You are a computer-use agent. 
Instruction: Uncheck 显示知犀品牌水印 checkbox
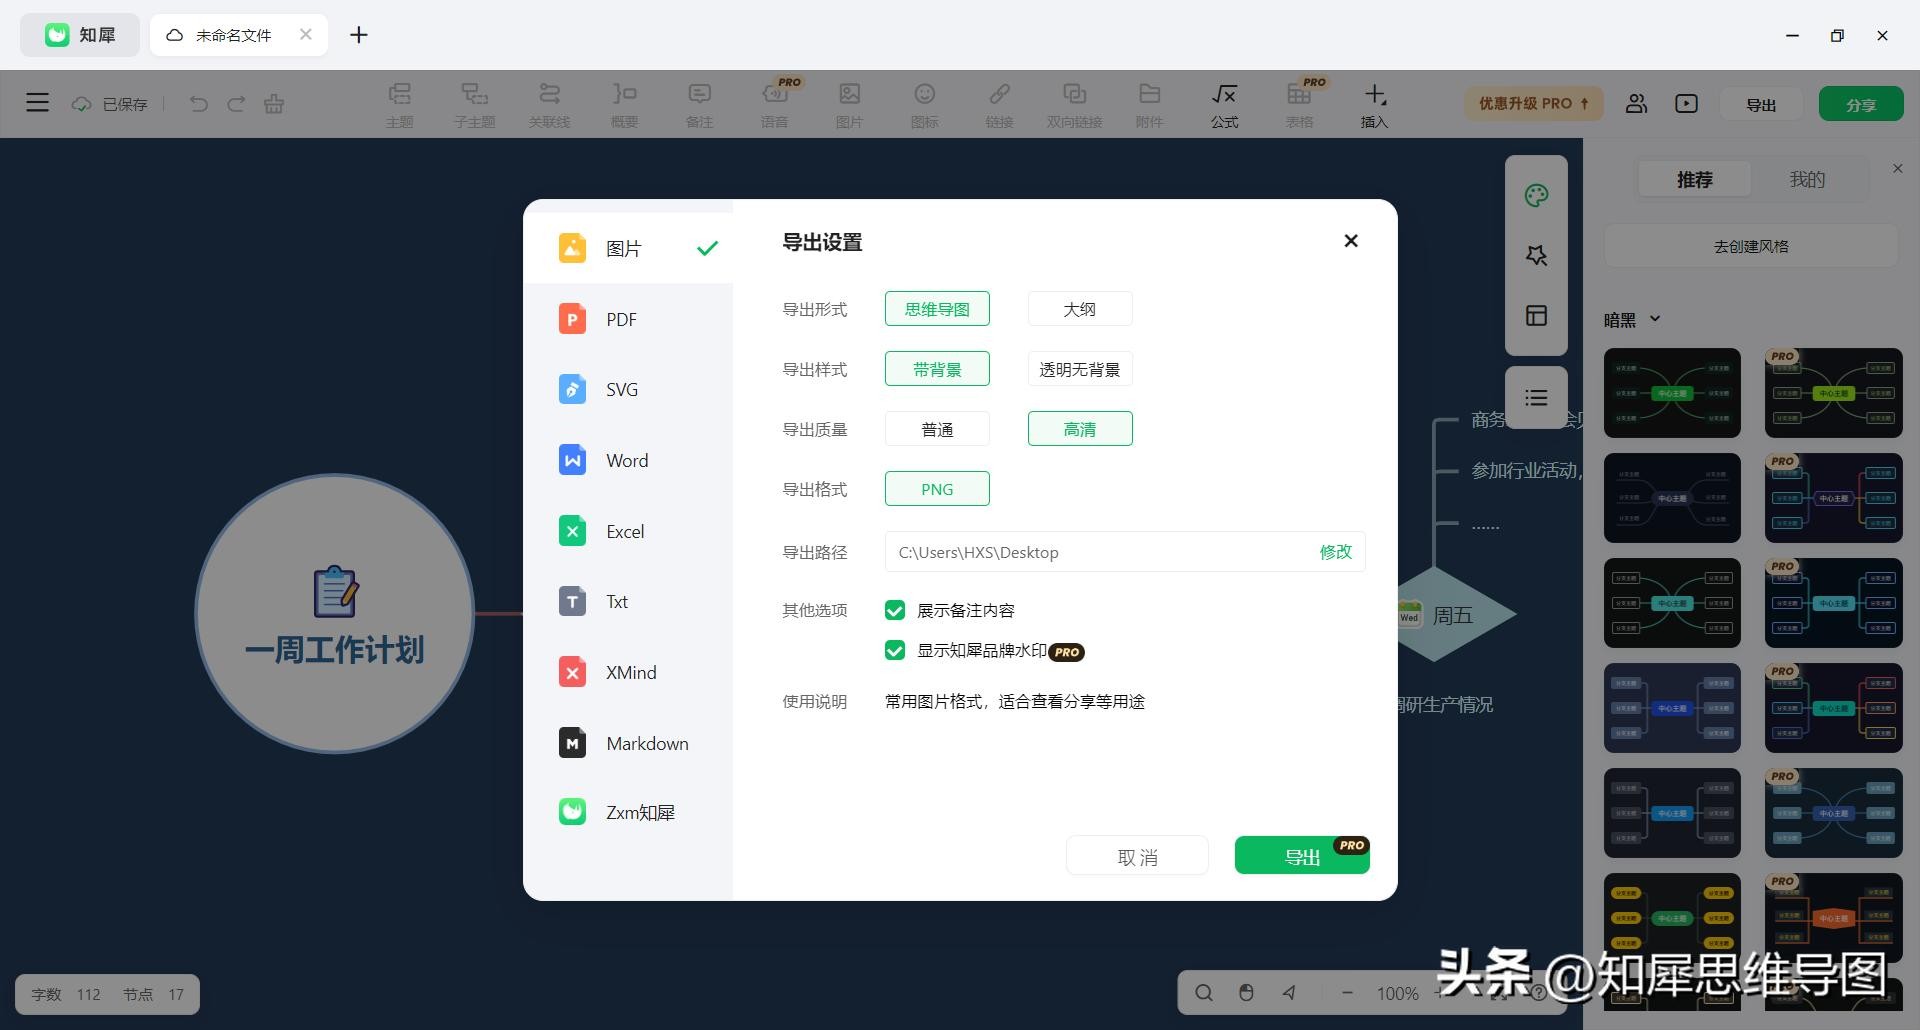895,651
